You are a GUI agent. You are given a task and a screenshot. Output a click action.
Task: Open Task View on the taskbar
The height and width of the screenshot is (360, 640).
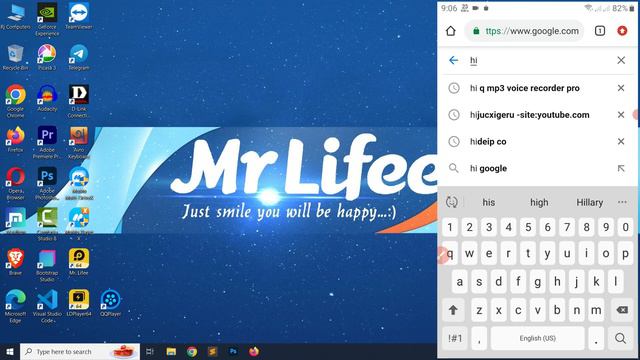(x=149, y=351)
